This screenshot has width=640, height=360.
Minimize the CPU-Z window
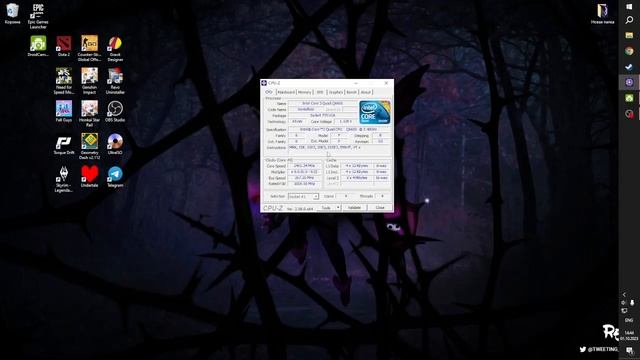[356, 83]
